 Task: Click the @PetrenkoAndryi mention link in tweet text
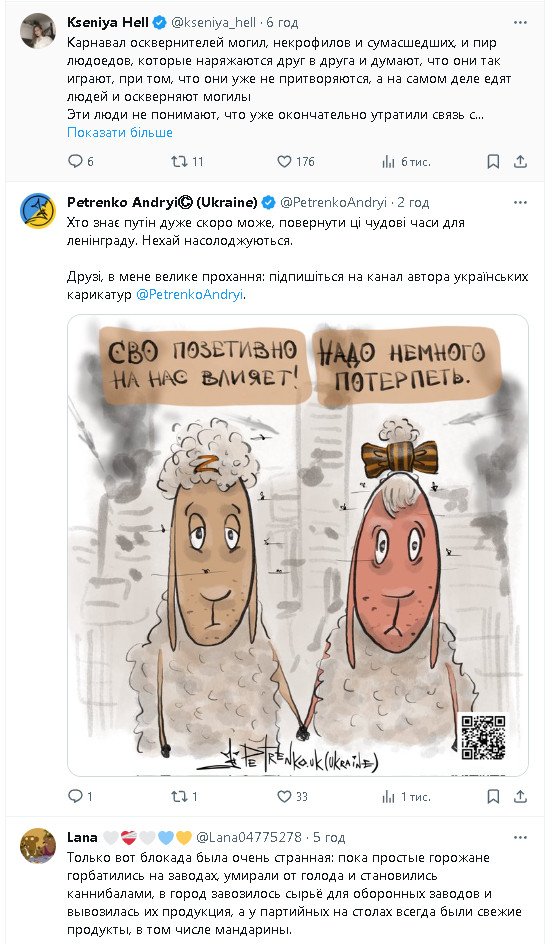190,295
